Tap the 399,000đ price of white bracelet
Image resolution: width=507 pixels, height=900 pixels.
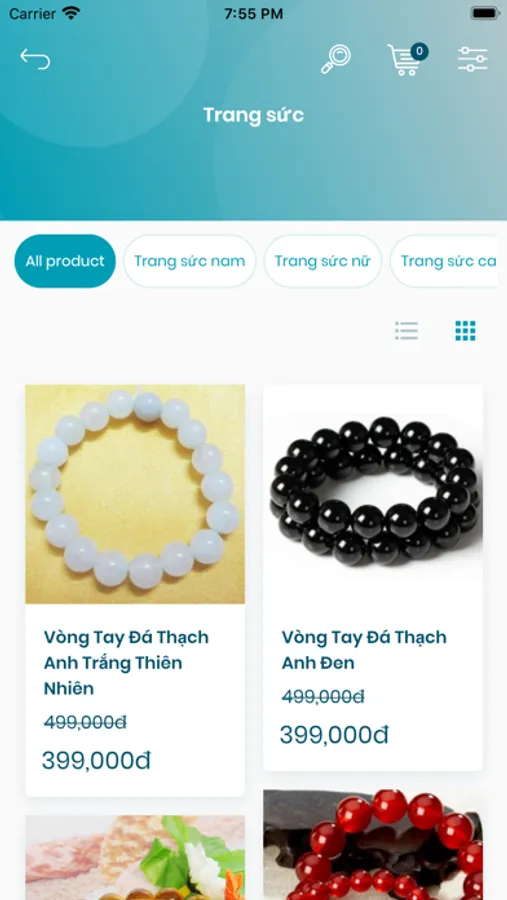point(96,761)
